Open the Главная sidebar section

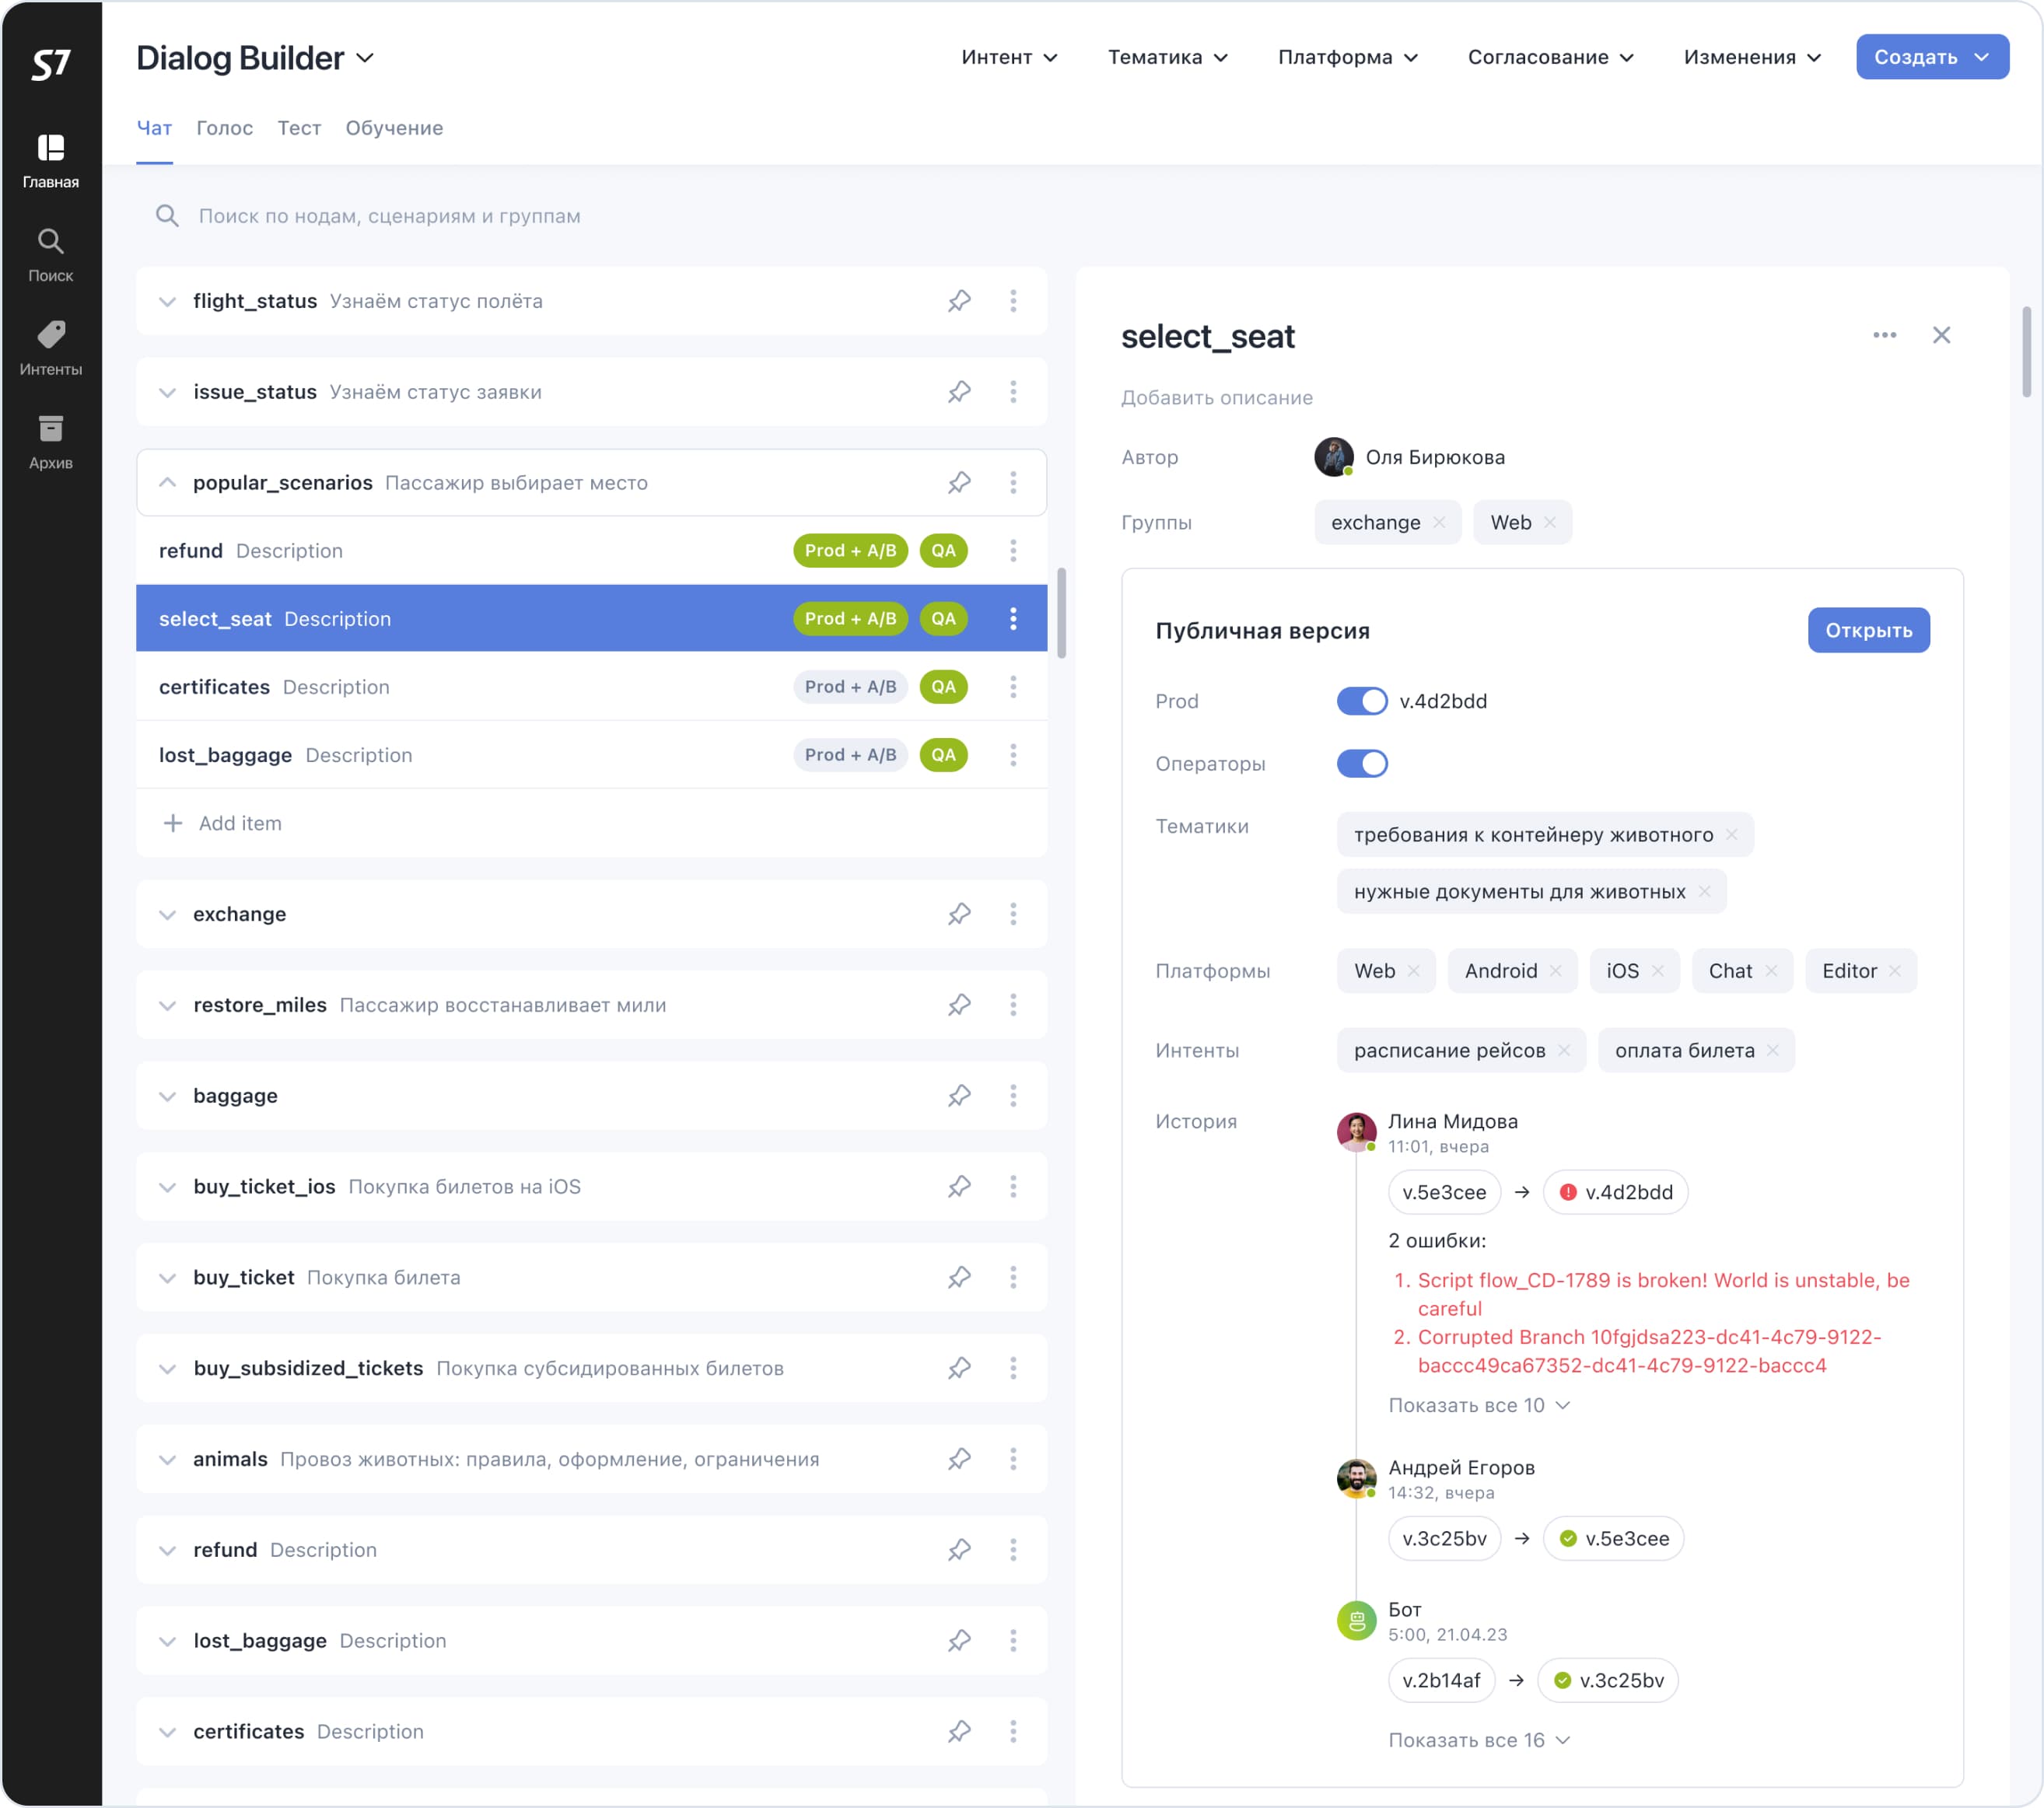51,161
